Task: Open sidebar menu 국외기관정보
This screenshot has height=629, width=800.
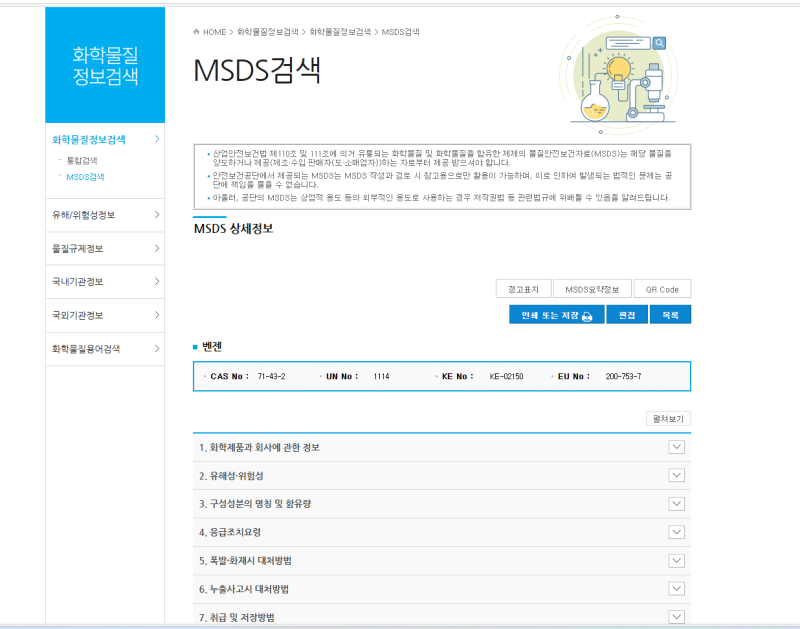Action: 105,315
